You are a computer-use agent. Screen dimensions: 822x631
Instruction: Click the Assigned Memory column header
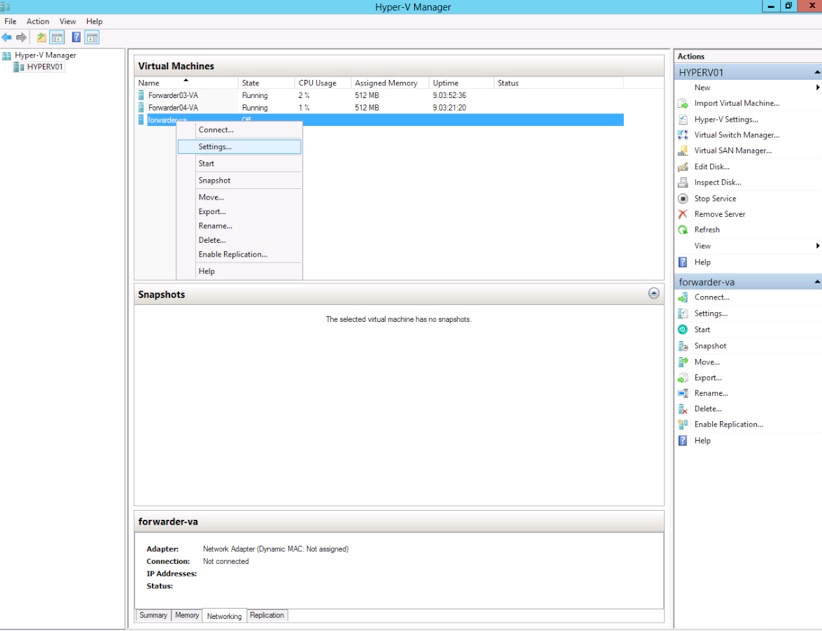pos(390,83)
